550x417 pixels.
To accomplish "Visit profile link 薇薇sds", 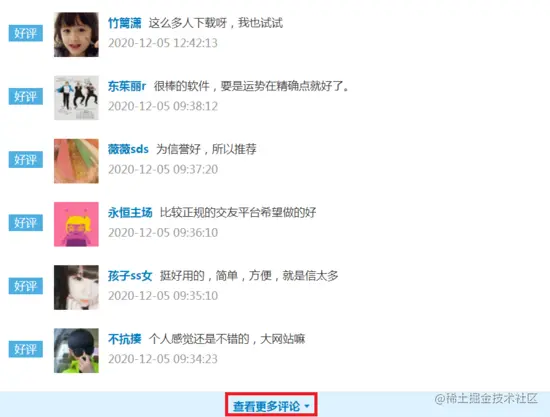I will click(128, 149).
